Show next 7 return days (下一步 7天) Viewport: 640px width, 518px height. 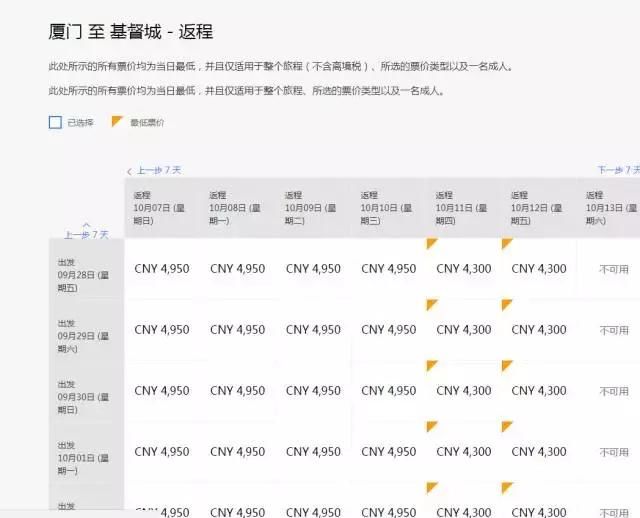click(x=617, y=171)
